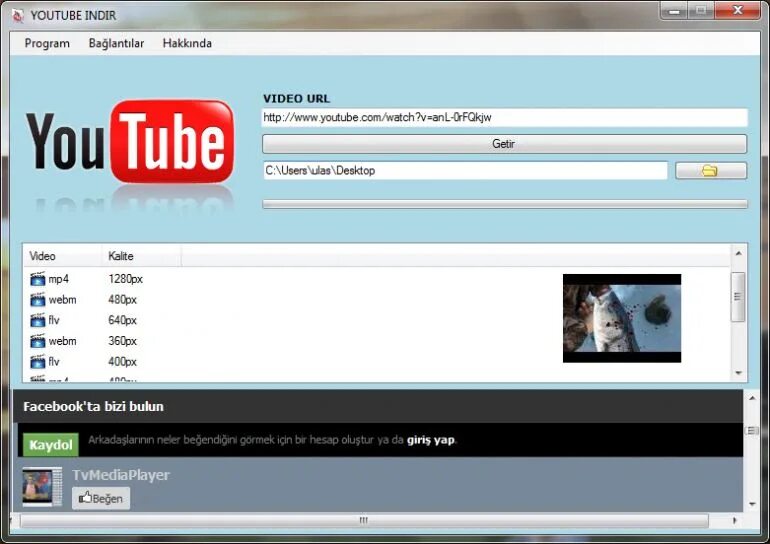Click the download progress bar

[x=505, y=204]
